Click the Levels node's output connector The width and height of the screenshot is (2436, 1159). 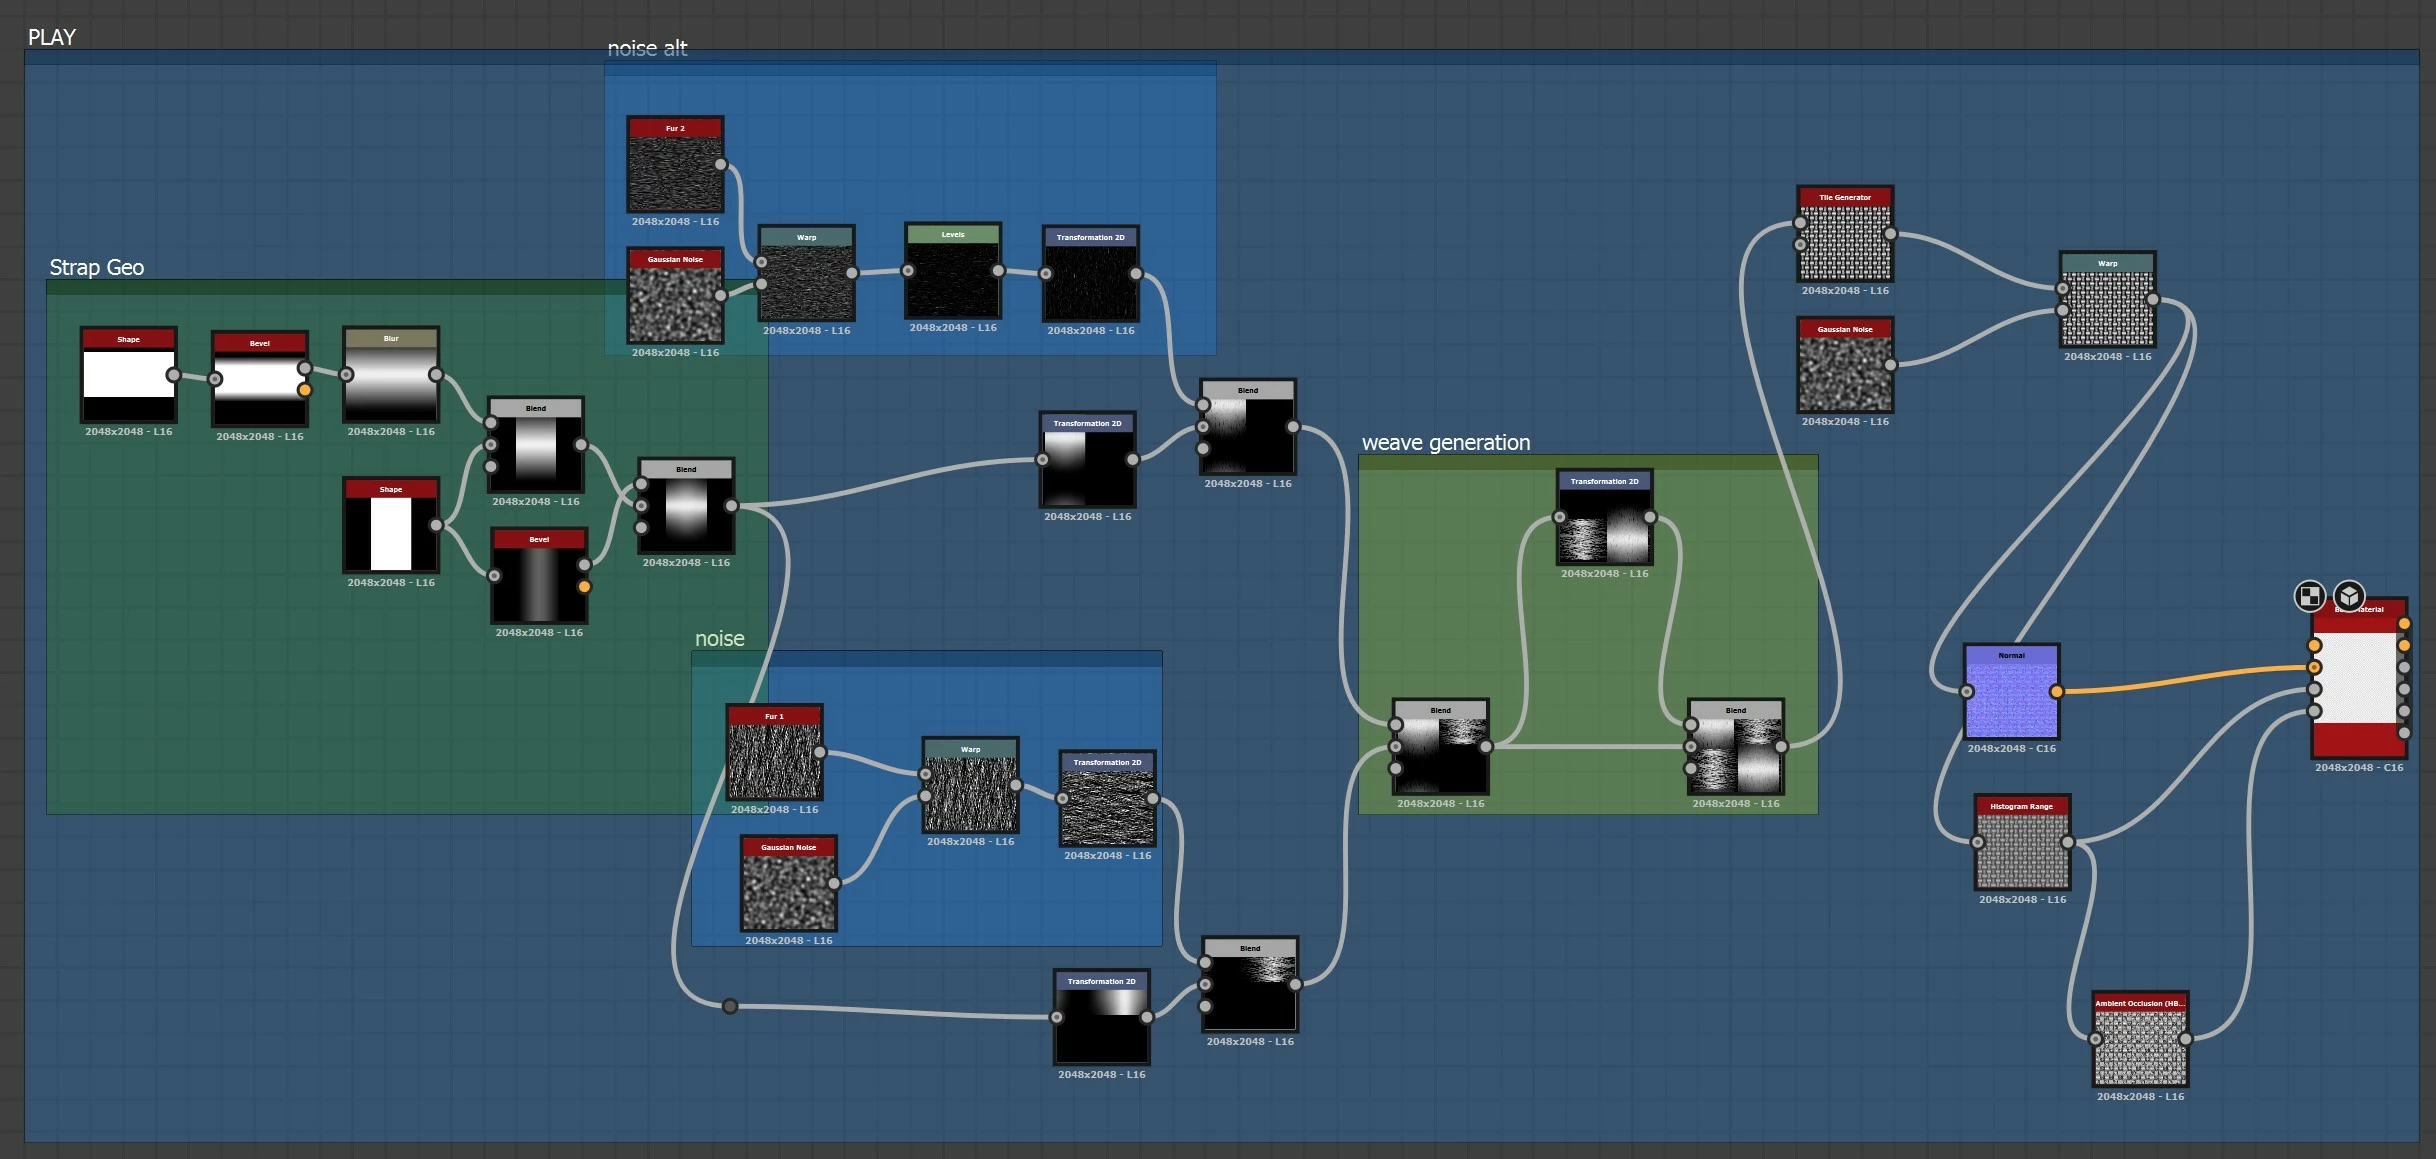coord(998,271)
